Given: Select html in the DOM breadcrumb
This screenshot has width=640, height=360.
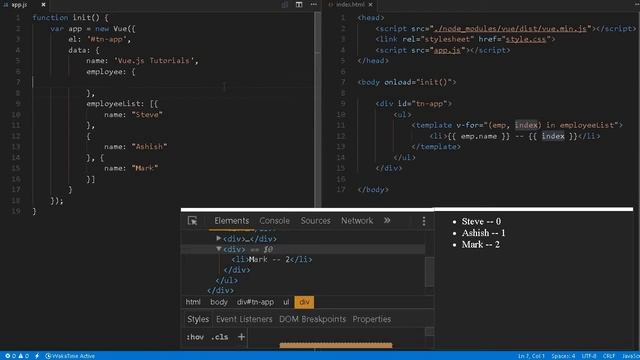Looking at the screenshot, I should [193, 302].
